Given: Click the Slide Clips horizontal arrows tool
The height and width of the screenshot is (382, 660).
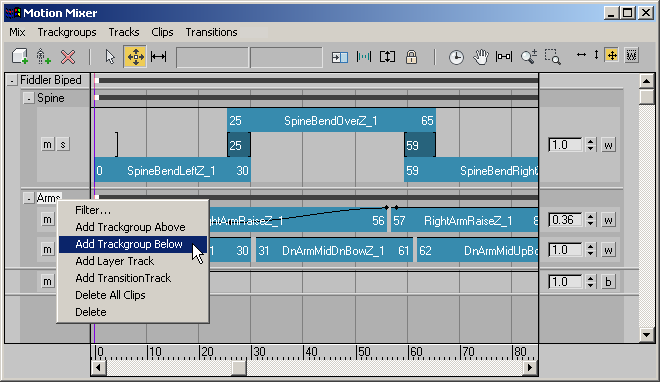Looking at the screenshot, I should click(158, 56).
